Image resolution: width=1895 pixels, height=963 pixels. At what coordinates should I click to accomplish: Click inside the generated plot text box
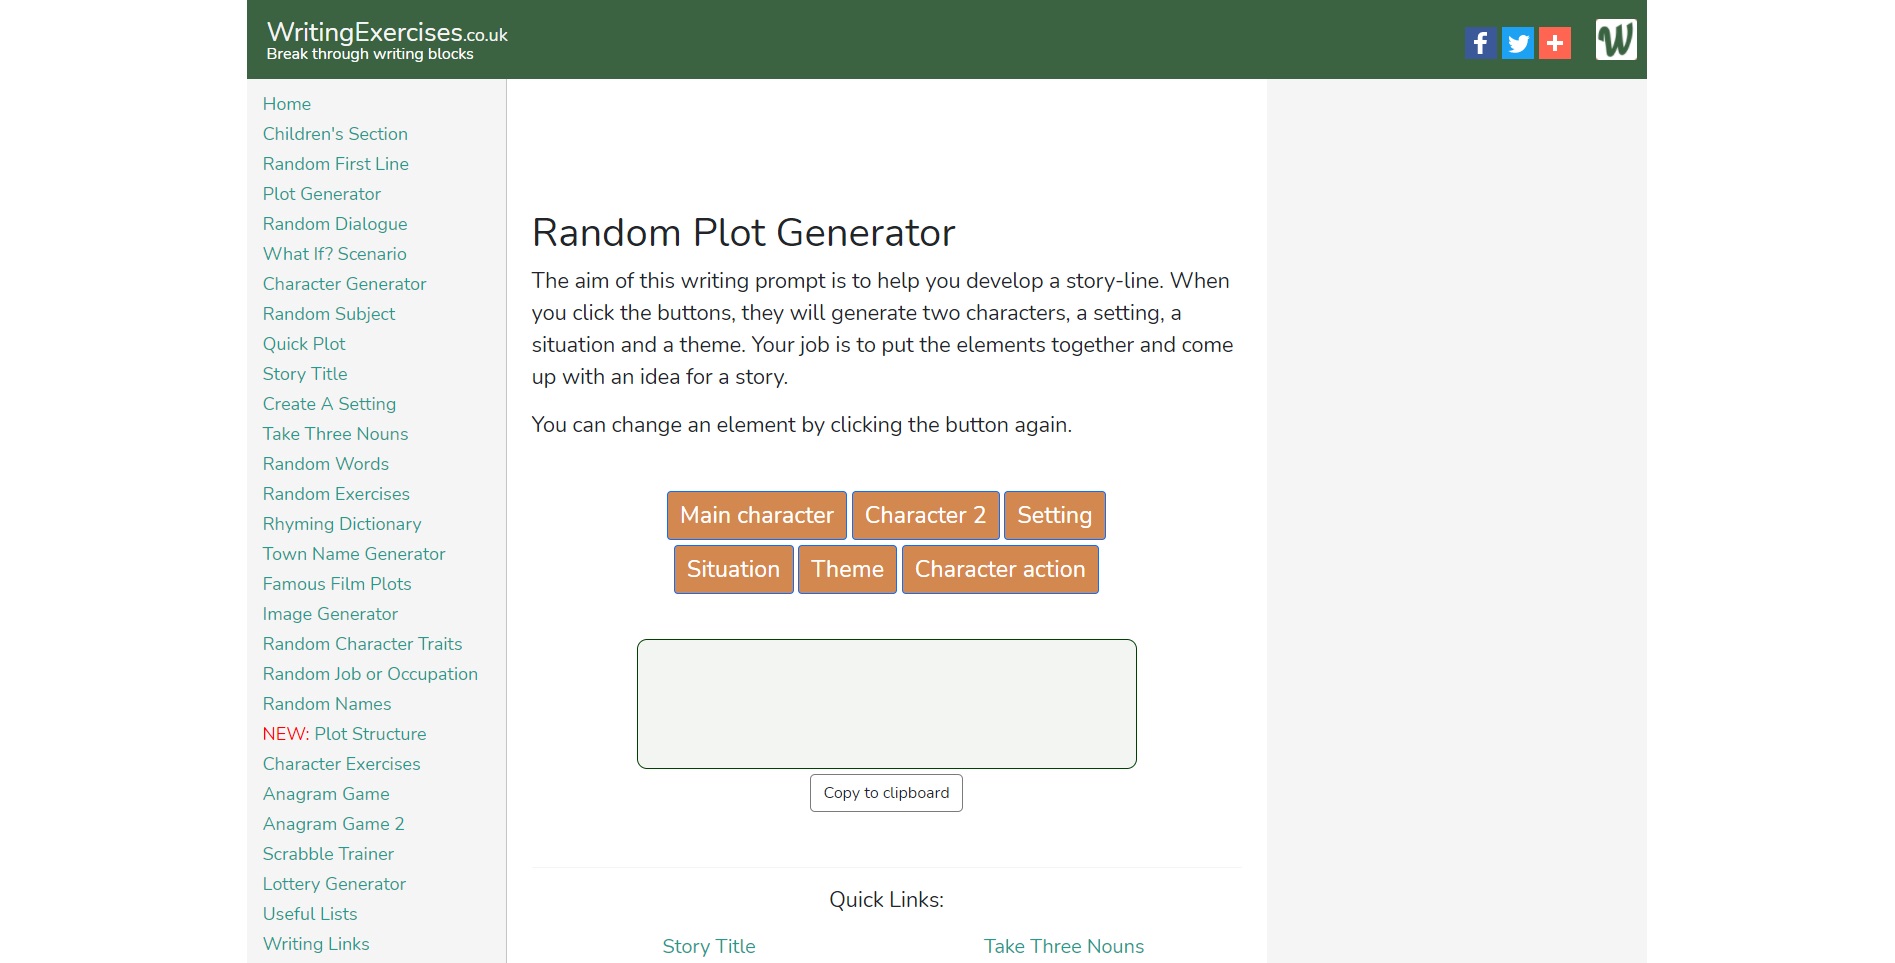pos(887,704)
